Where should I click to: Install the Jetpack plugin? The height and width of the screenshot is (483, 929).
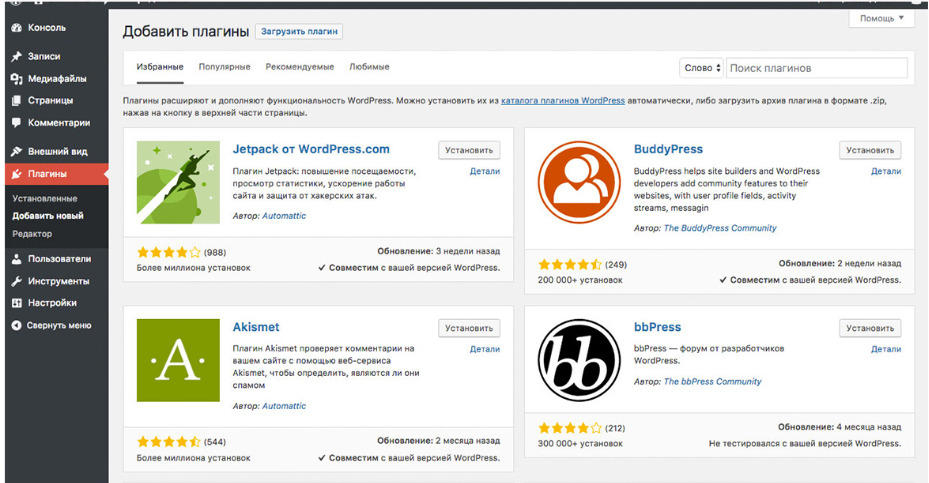pos(469,151)
